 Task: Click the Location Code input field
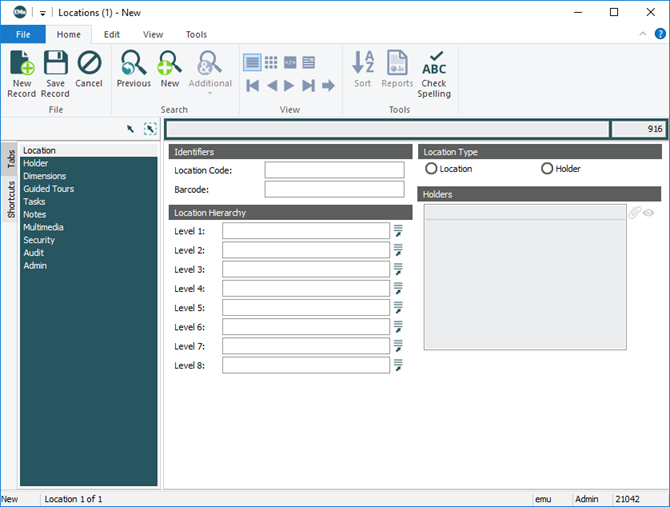pos(334,170)
